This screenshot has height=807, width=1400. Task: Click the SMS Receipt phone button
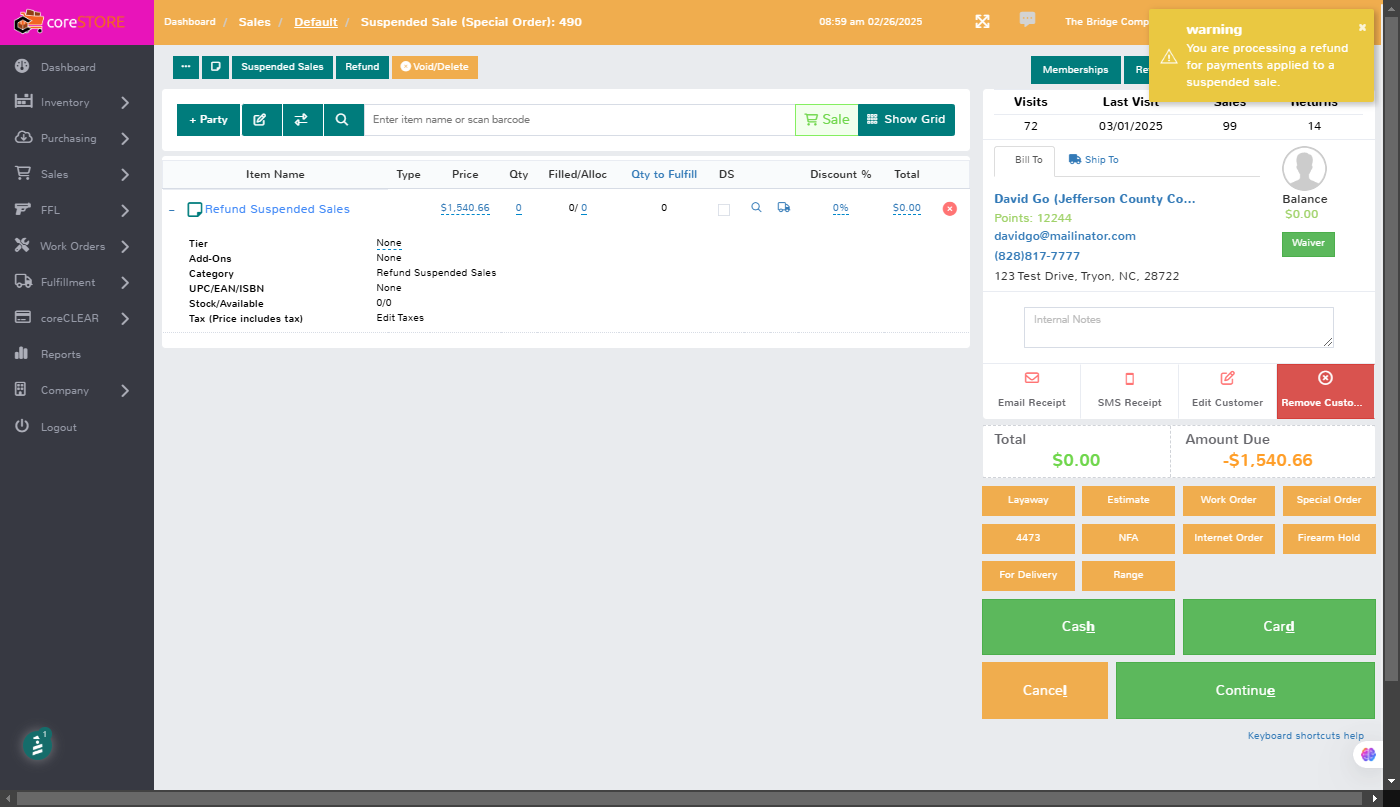point(1130,390)
